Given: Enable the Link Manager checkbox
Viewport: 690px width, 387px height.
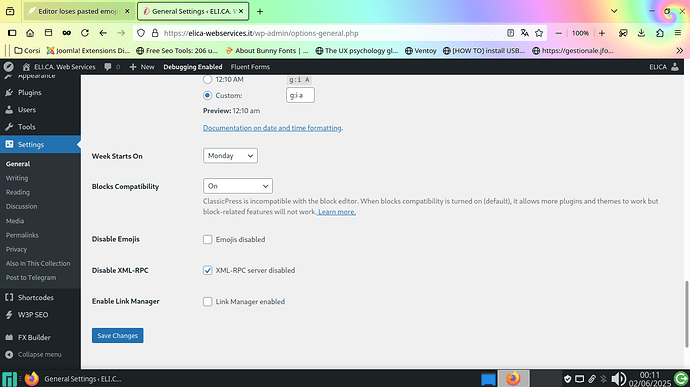Looking at the screenshot, I should coord(207,302).
